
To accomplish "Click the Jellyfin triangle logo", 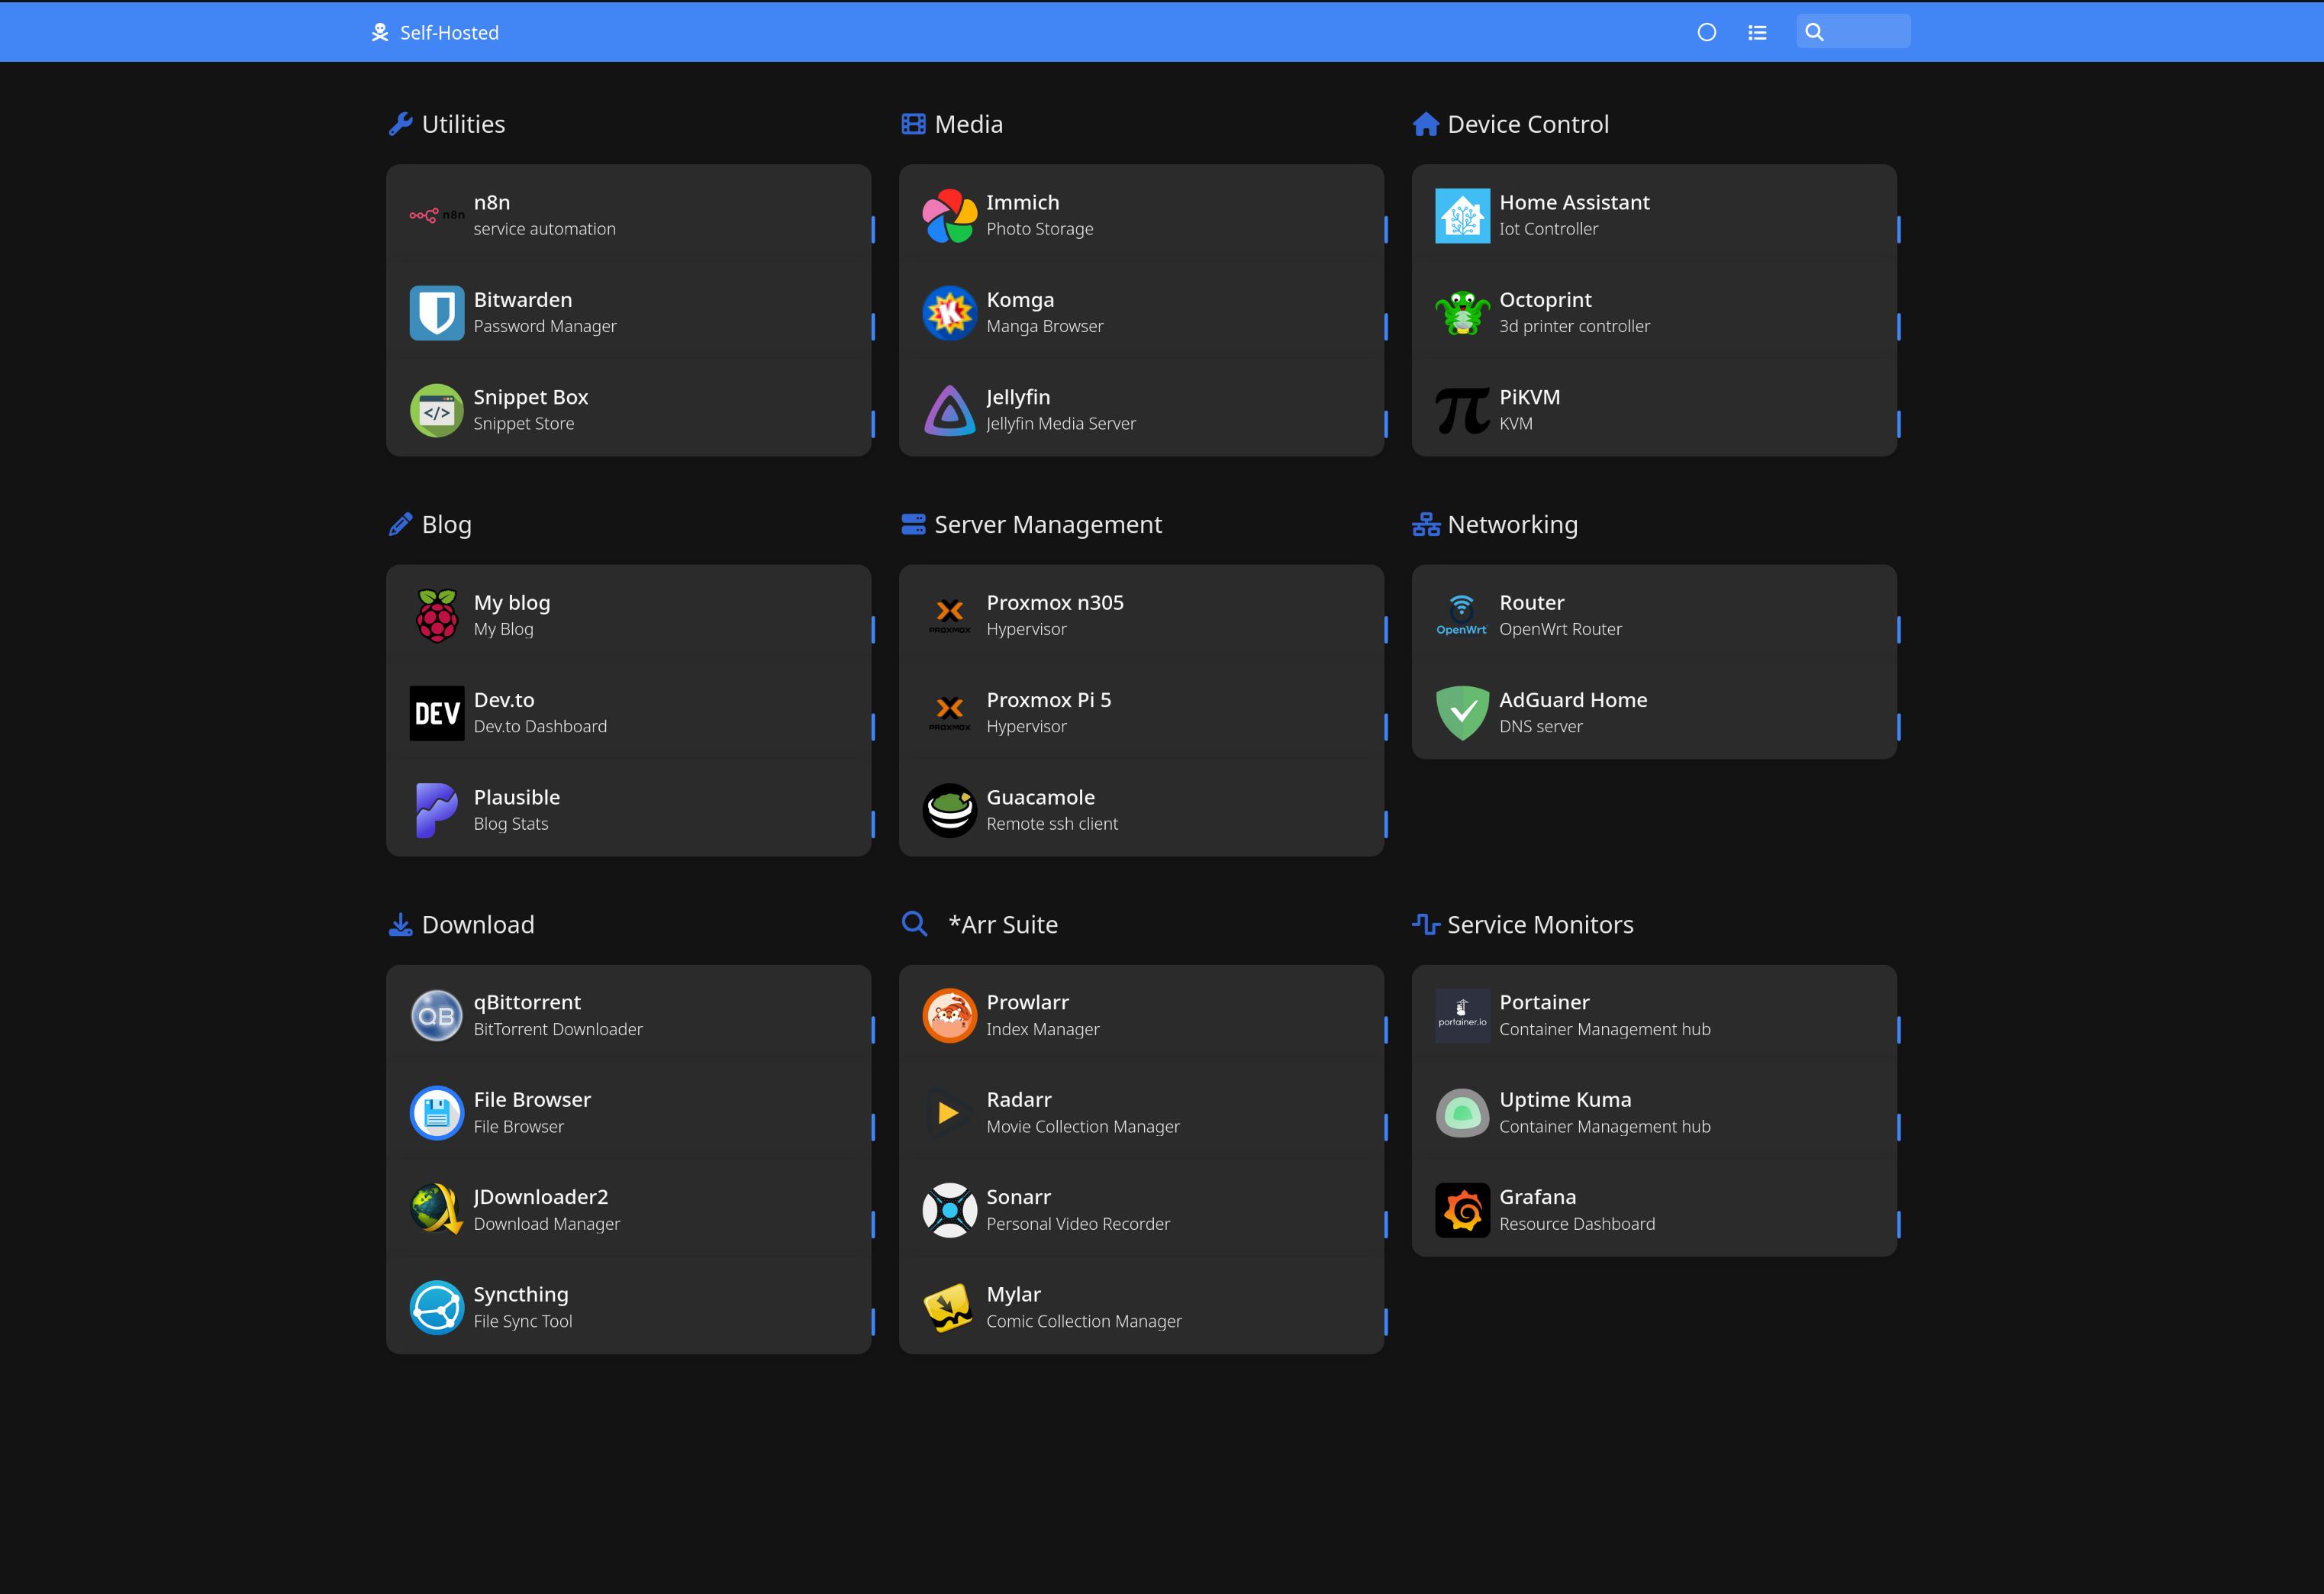I will (949, 410).
